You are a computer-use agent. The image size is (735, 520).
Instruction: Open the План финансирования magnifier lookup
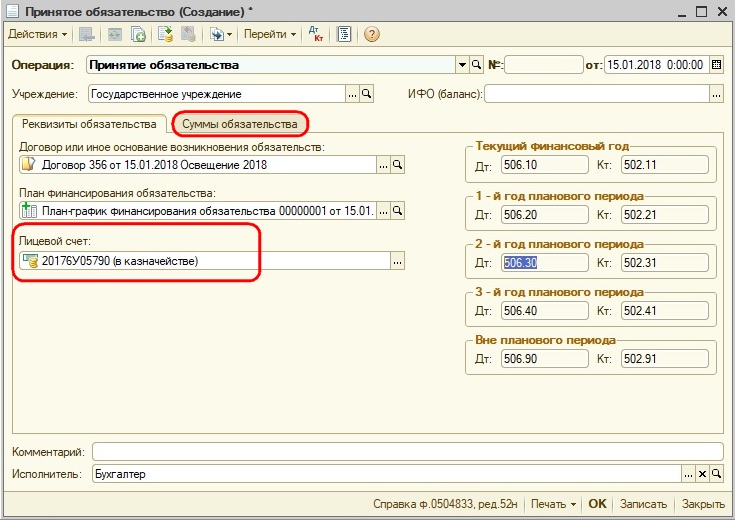[398, 211]
